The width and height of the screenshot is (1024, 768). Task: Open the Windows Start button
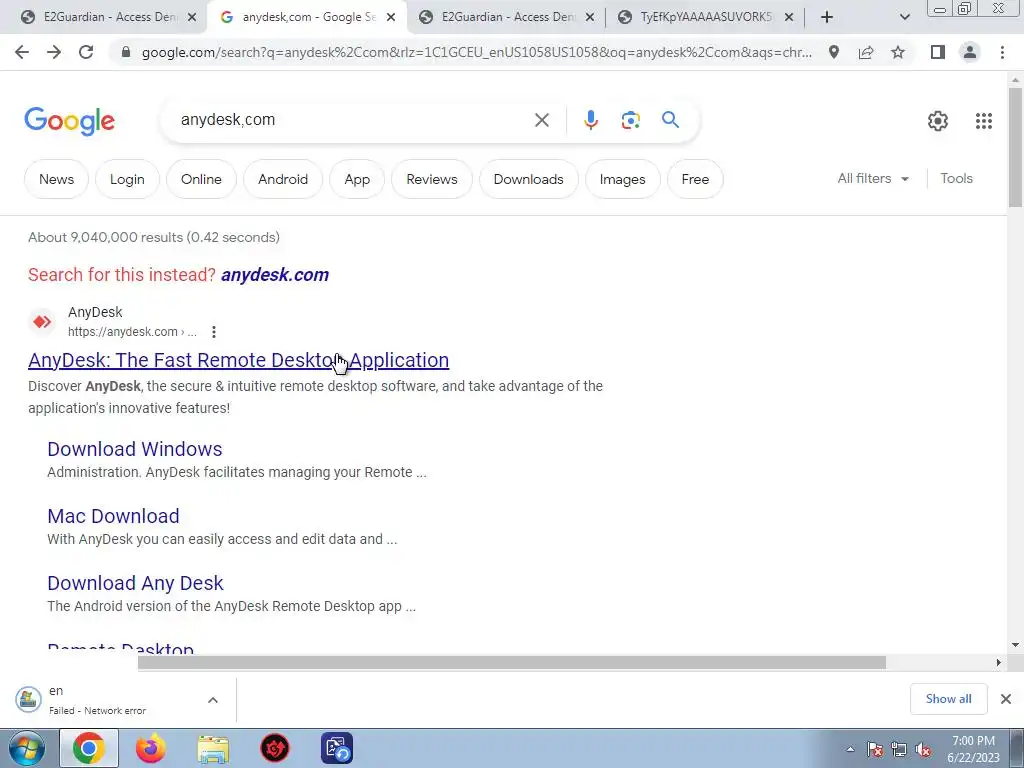tap(27, 748)
